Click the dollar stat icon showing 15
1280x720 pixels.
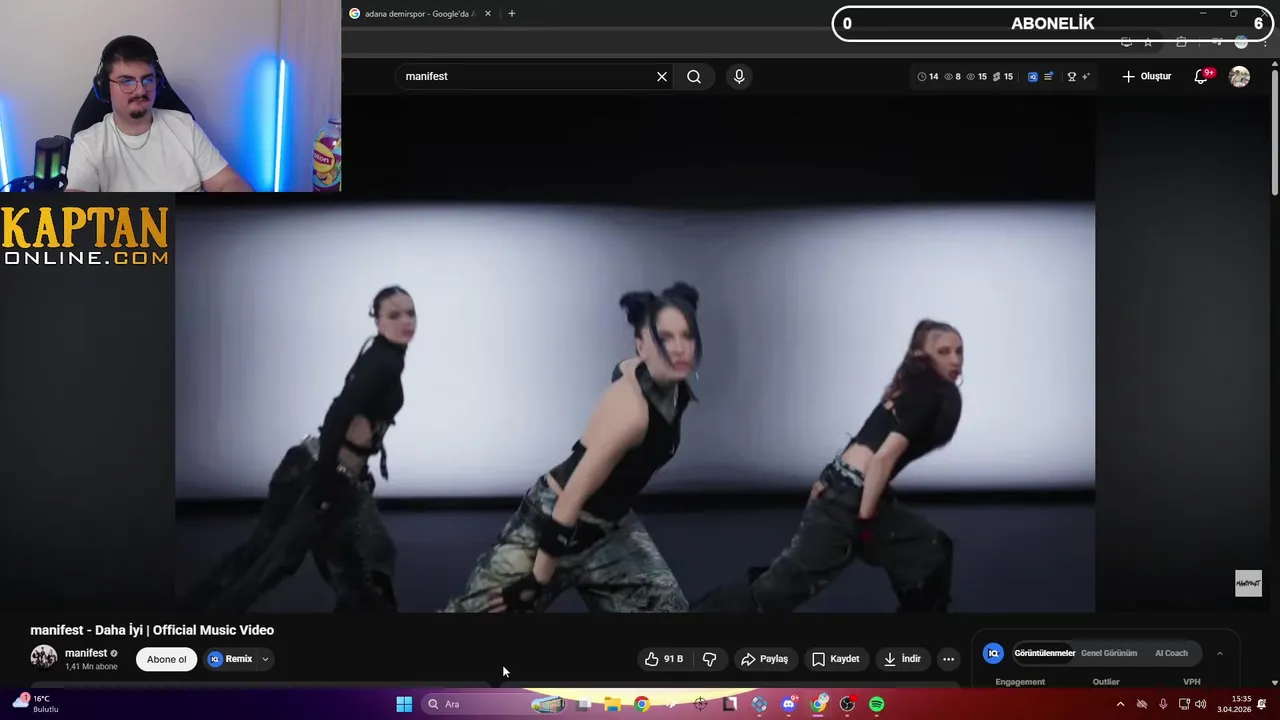coord(1002,76)
